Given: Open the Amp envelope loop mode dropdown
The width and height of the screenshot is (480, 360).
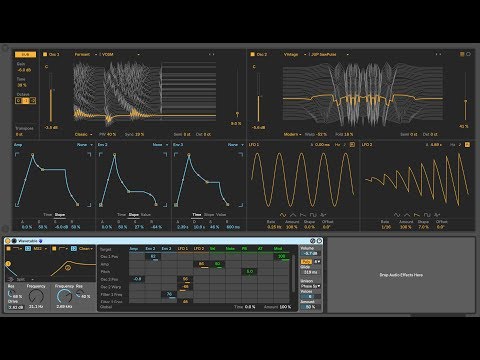Looking at the screenshot, I should pos(85,145).
